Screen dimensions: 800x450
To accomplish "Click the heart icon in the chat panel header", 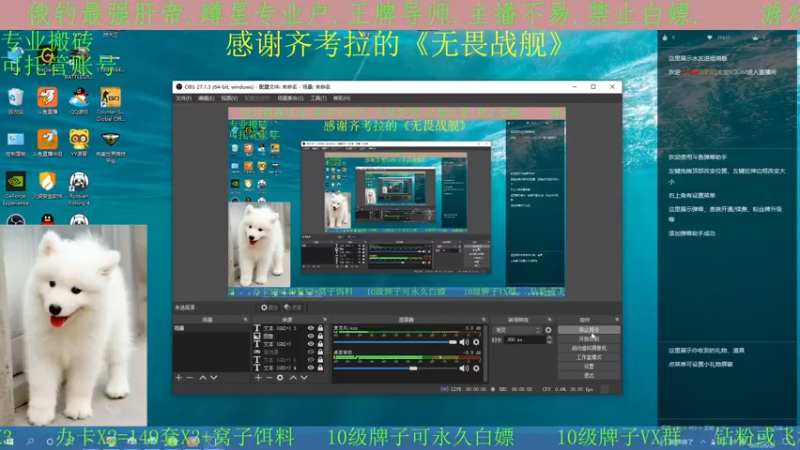I will click(x=710, y=37).
